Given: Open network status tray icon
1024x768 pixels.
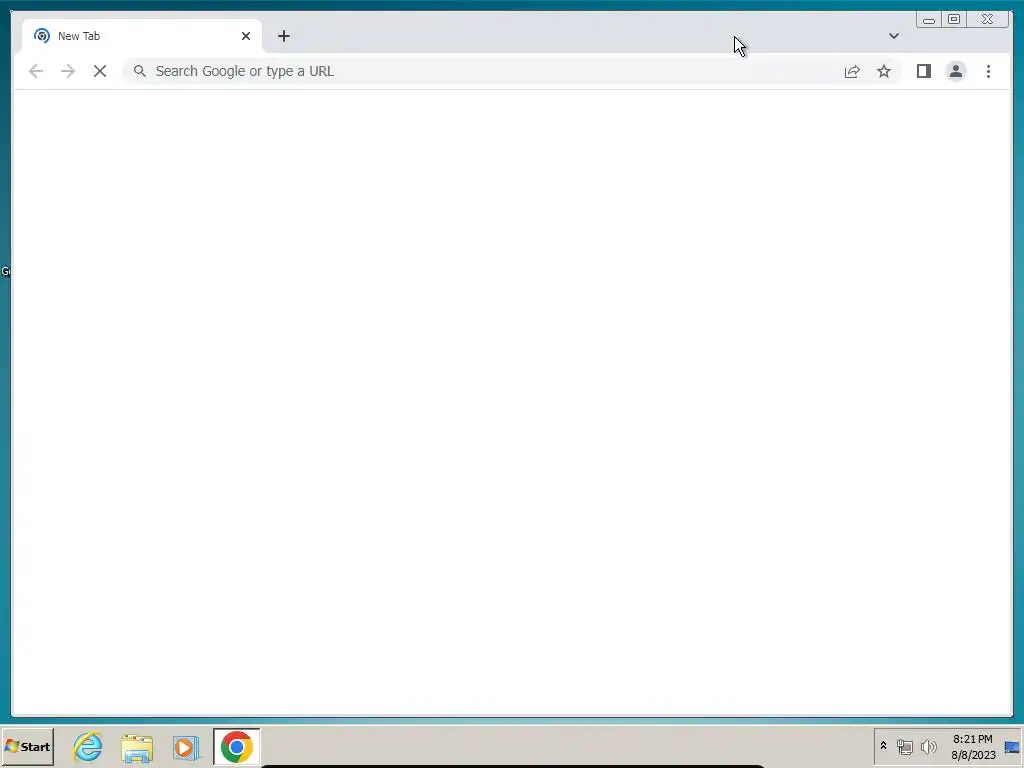Looking at the screenshot, I should pyautogui.click(x=904, y=746).
